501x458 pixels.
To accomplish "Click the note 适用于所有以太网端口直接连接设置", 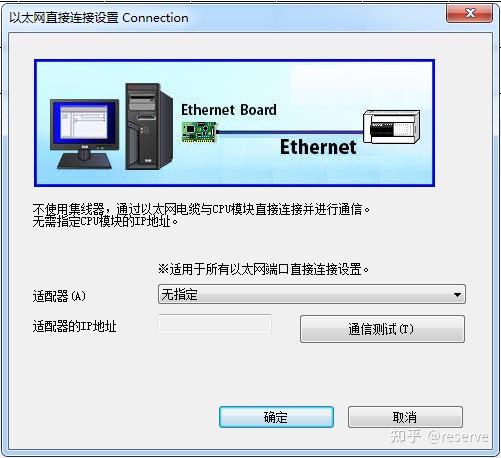I will click(x=263, y=269).
